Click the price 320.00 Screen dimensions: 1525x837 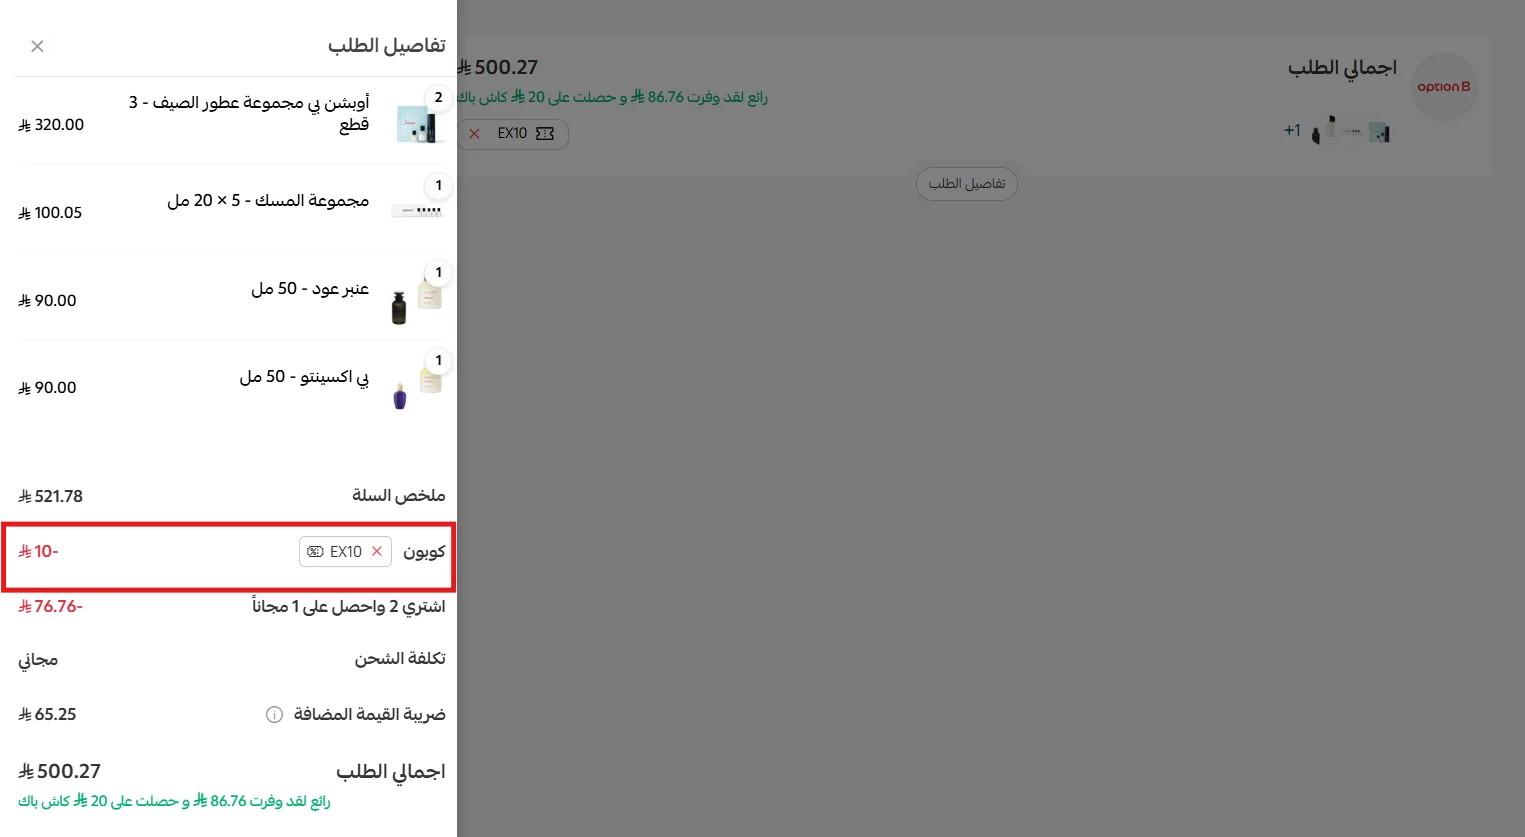coord(51,125)
